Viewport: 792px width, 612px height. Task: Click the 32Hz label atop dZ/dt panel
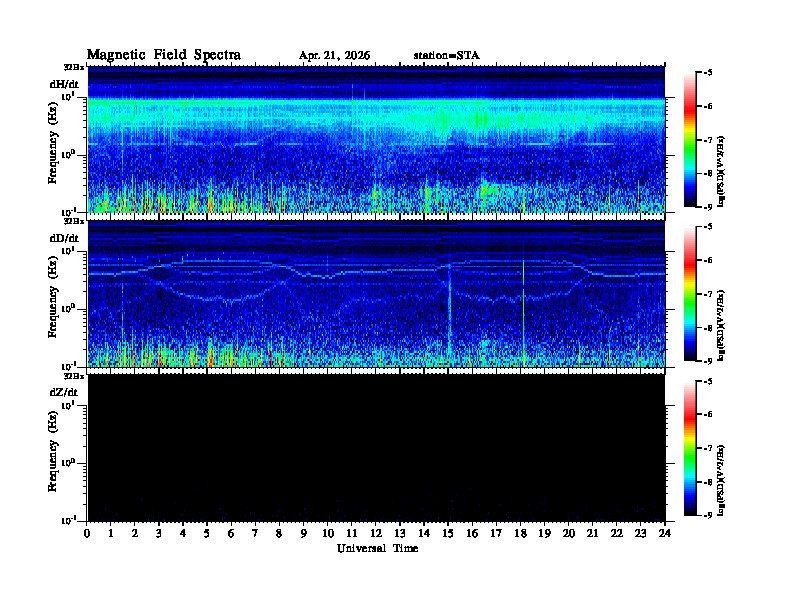point(74,376)
